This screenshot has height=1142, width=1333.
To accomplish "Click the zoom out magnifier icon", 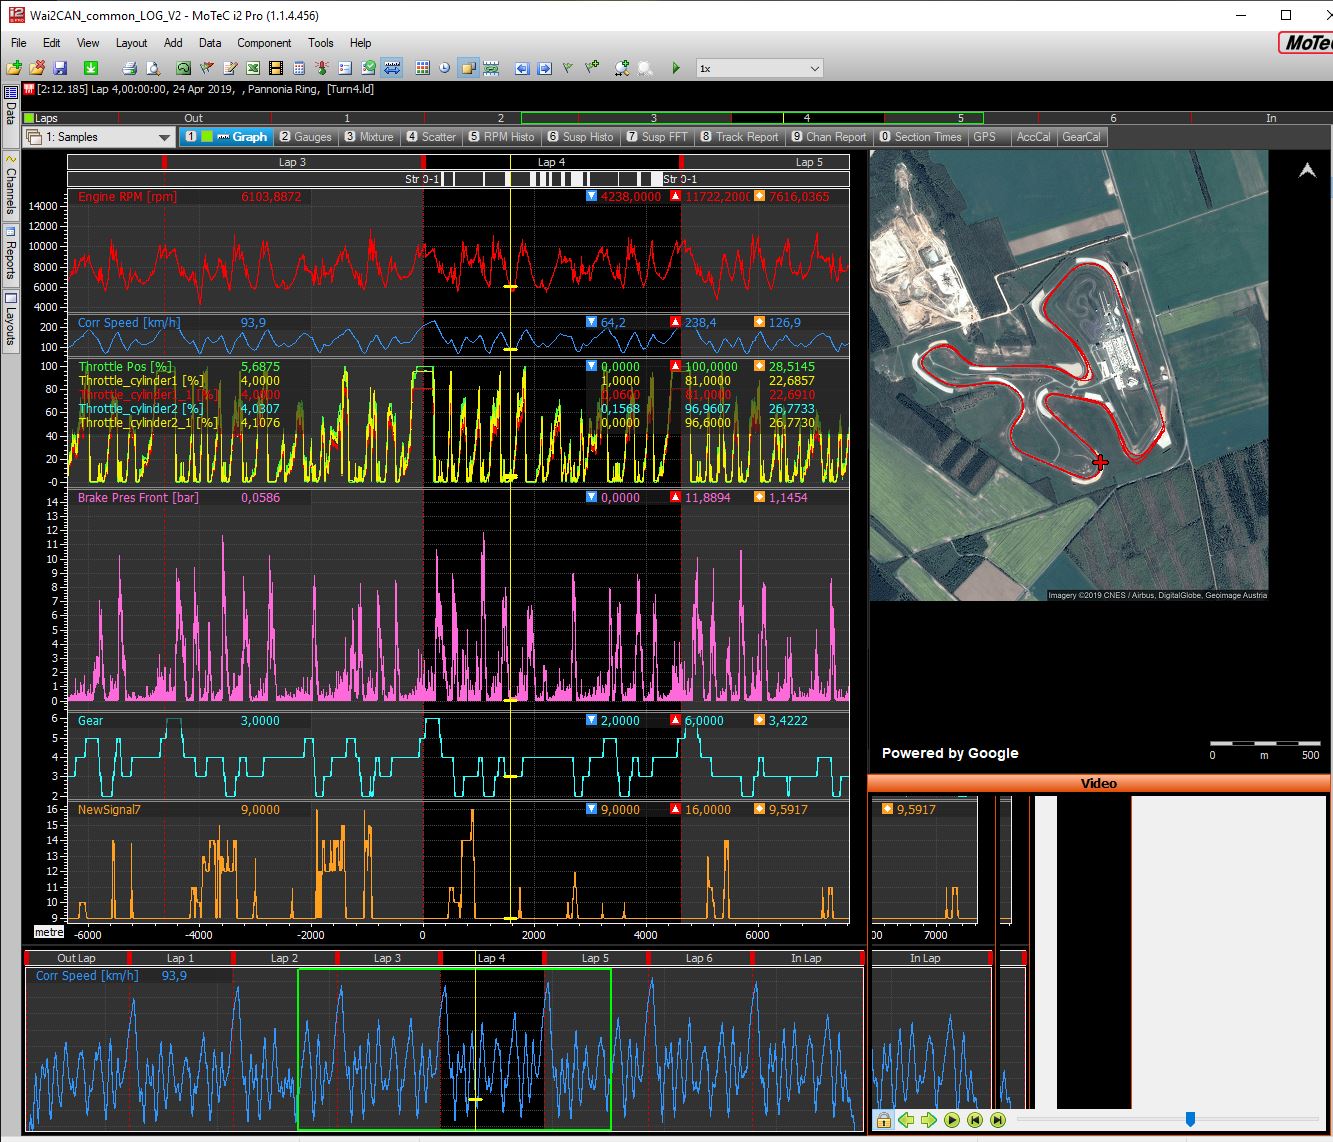I will click(645, 68).
